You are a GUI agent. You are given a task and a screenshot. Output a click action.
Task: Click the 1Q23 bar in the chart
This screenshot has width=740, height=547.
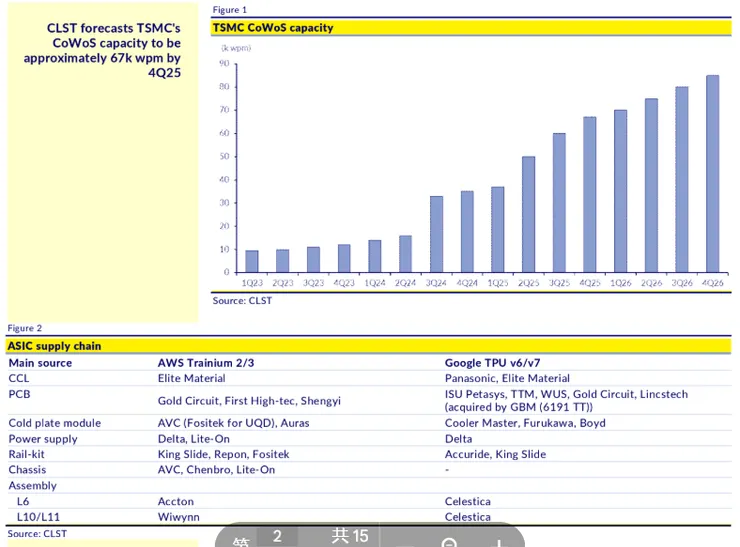click(252, 261)
